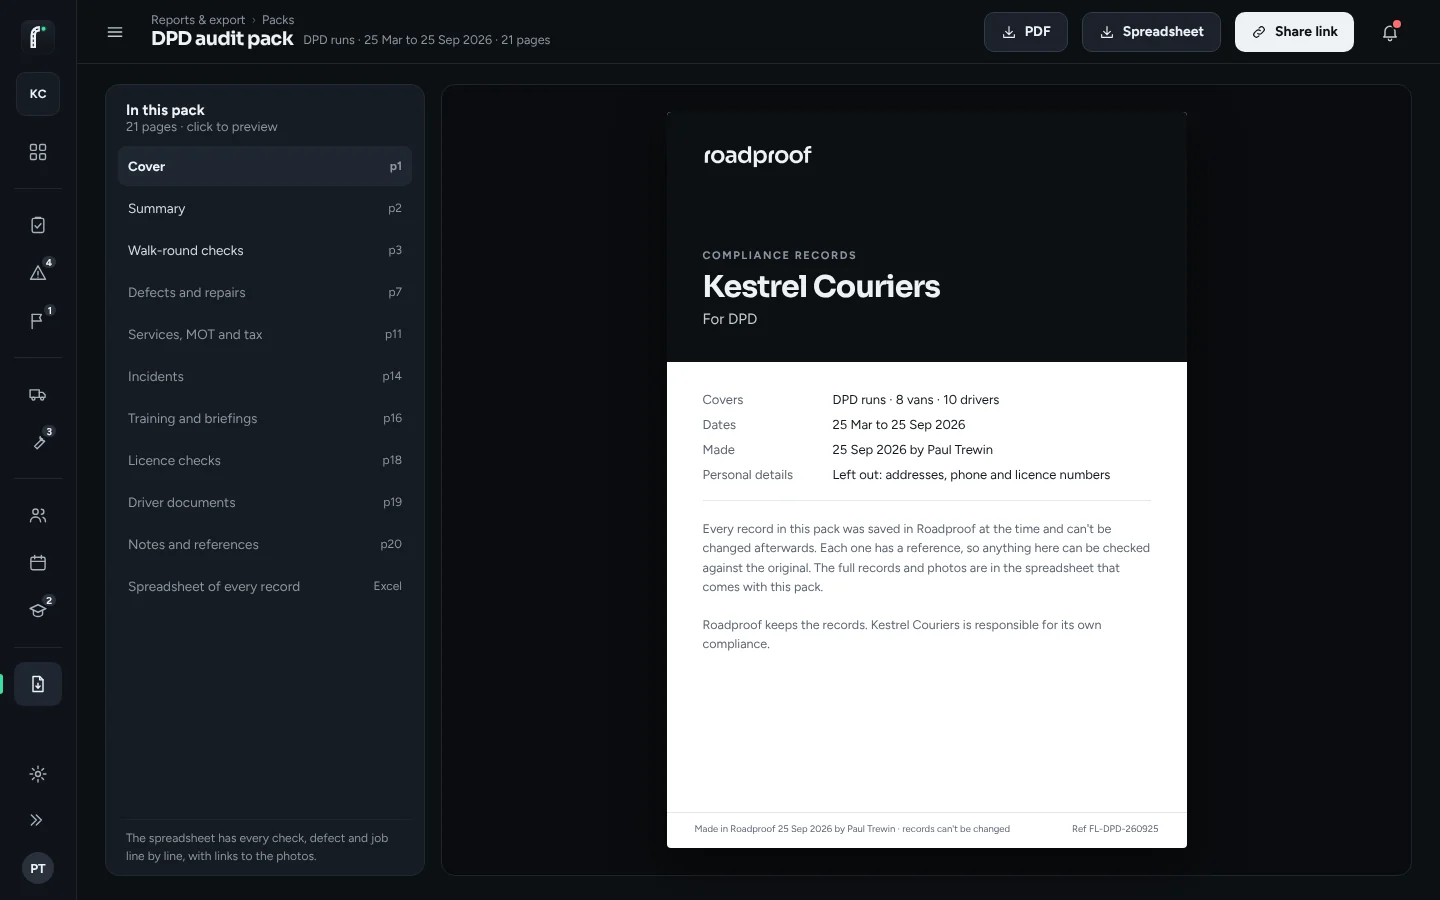1440x900 pixels.
Task: Go to the Packs breadcrumb
Action: point(278,20)
